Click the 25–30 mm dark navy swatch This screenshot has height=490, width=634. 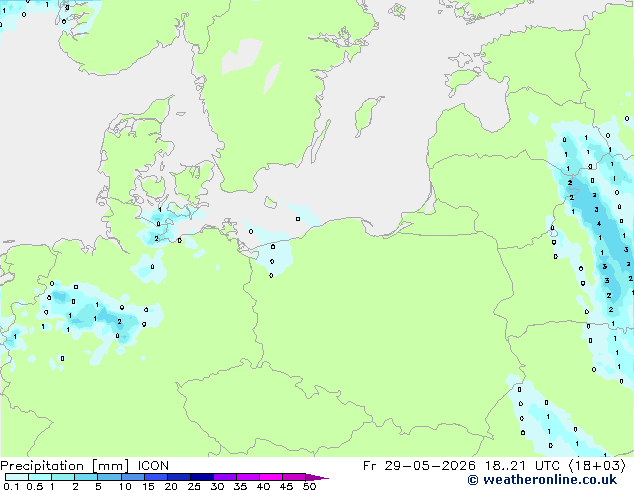coord(202,477)
